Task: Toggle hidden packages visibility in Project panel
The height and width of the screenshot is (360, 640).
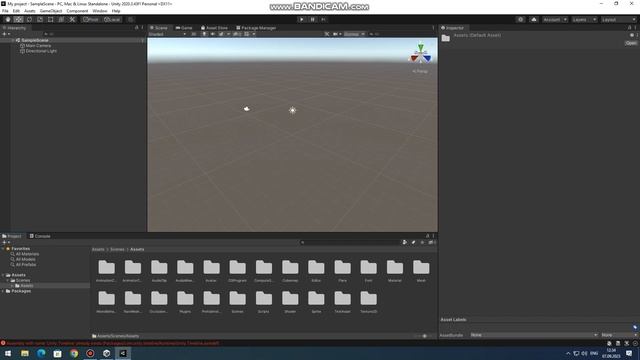Action: [431, 242]
